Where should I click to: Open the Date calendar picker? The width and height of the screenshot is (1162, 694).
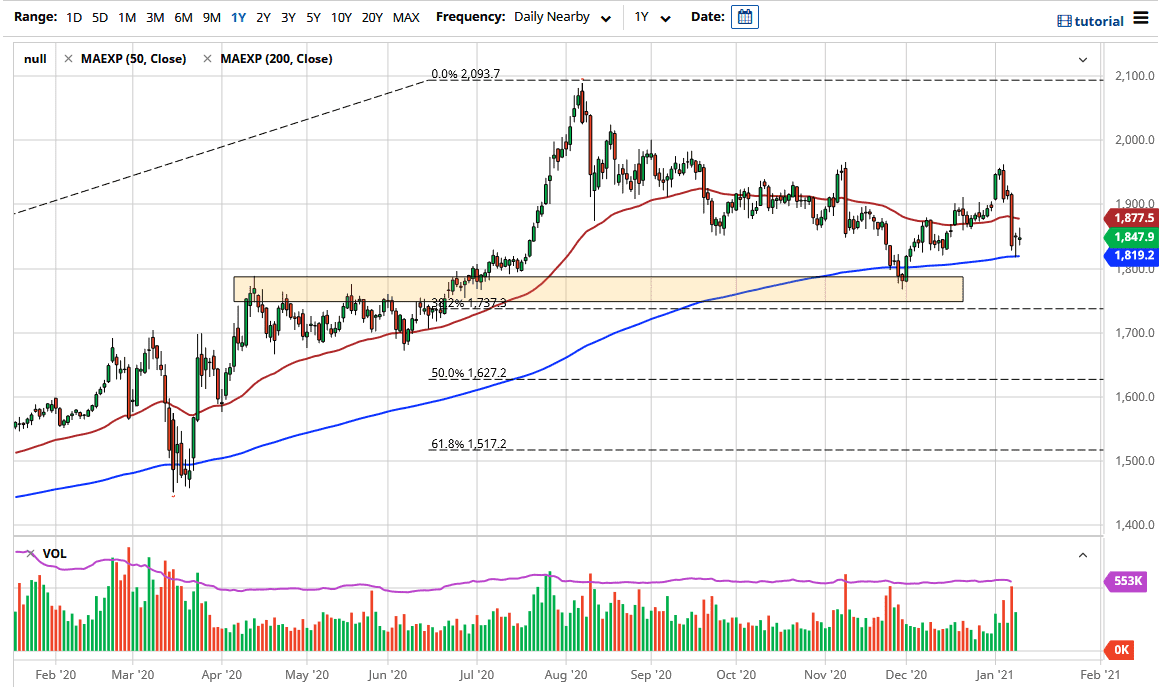coord(744,17)
